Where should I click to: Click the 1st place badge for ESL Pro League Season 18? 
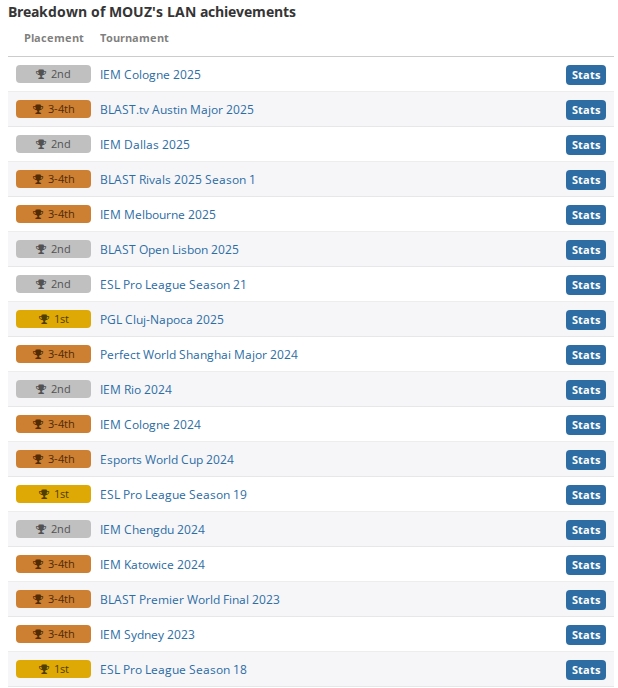click(x=54, y=669)
